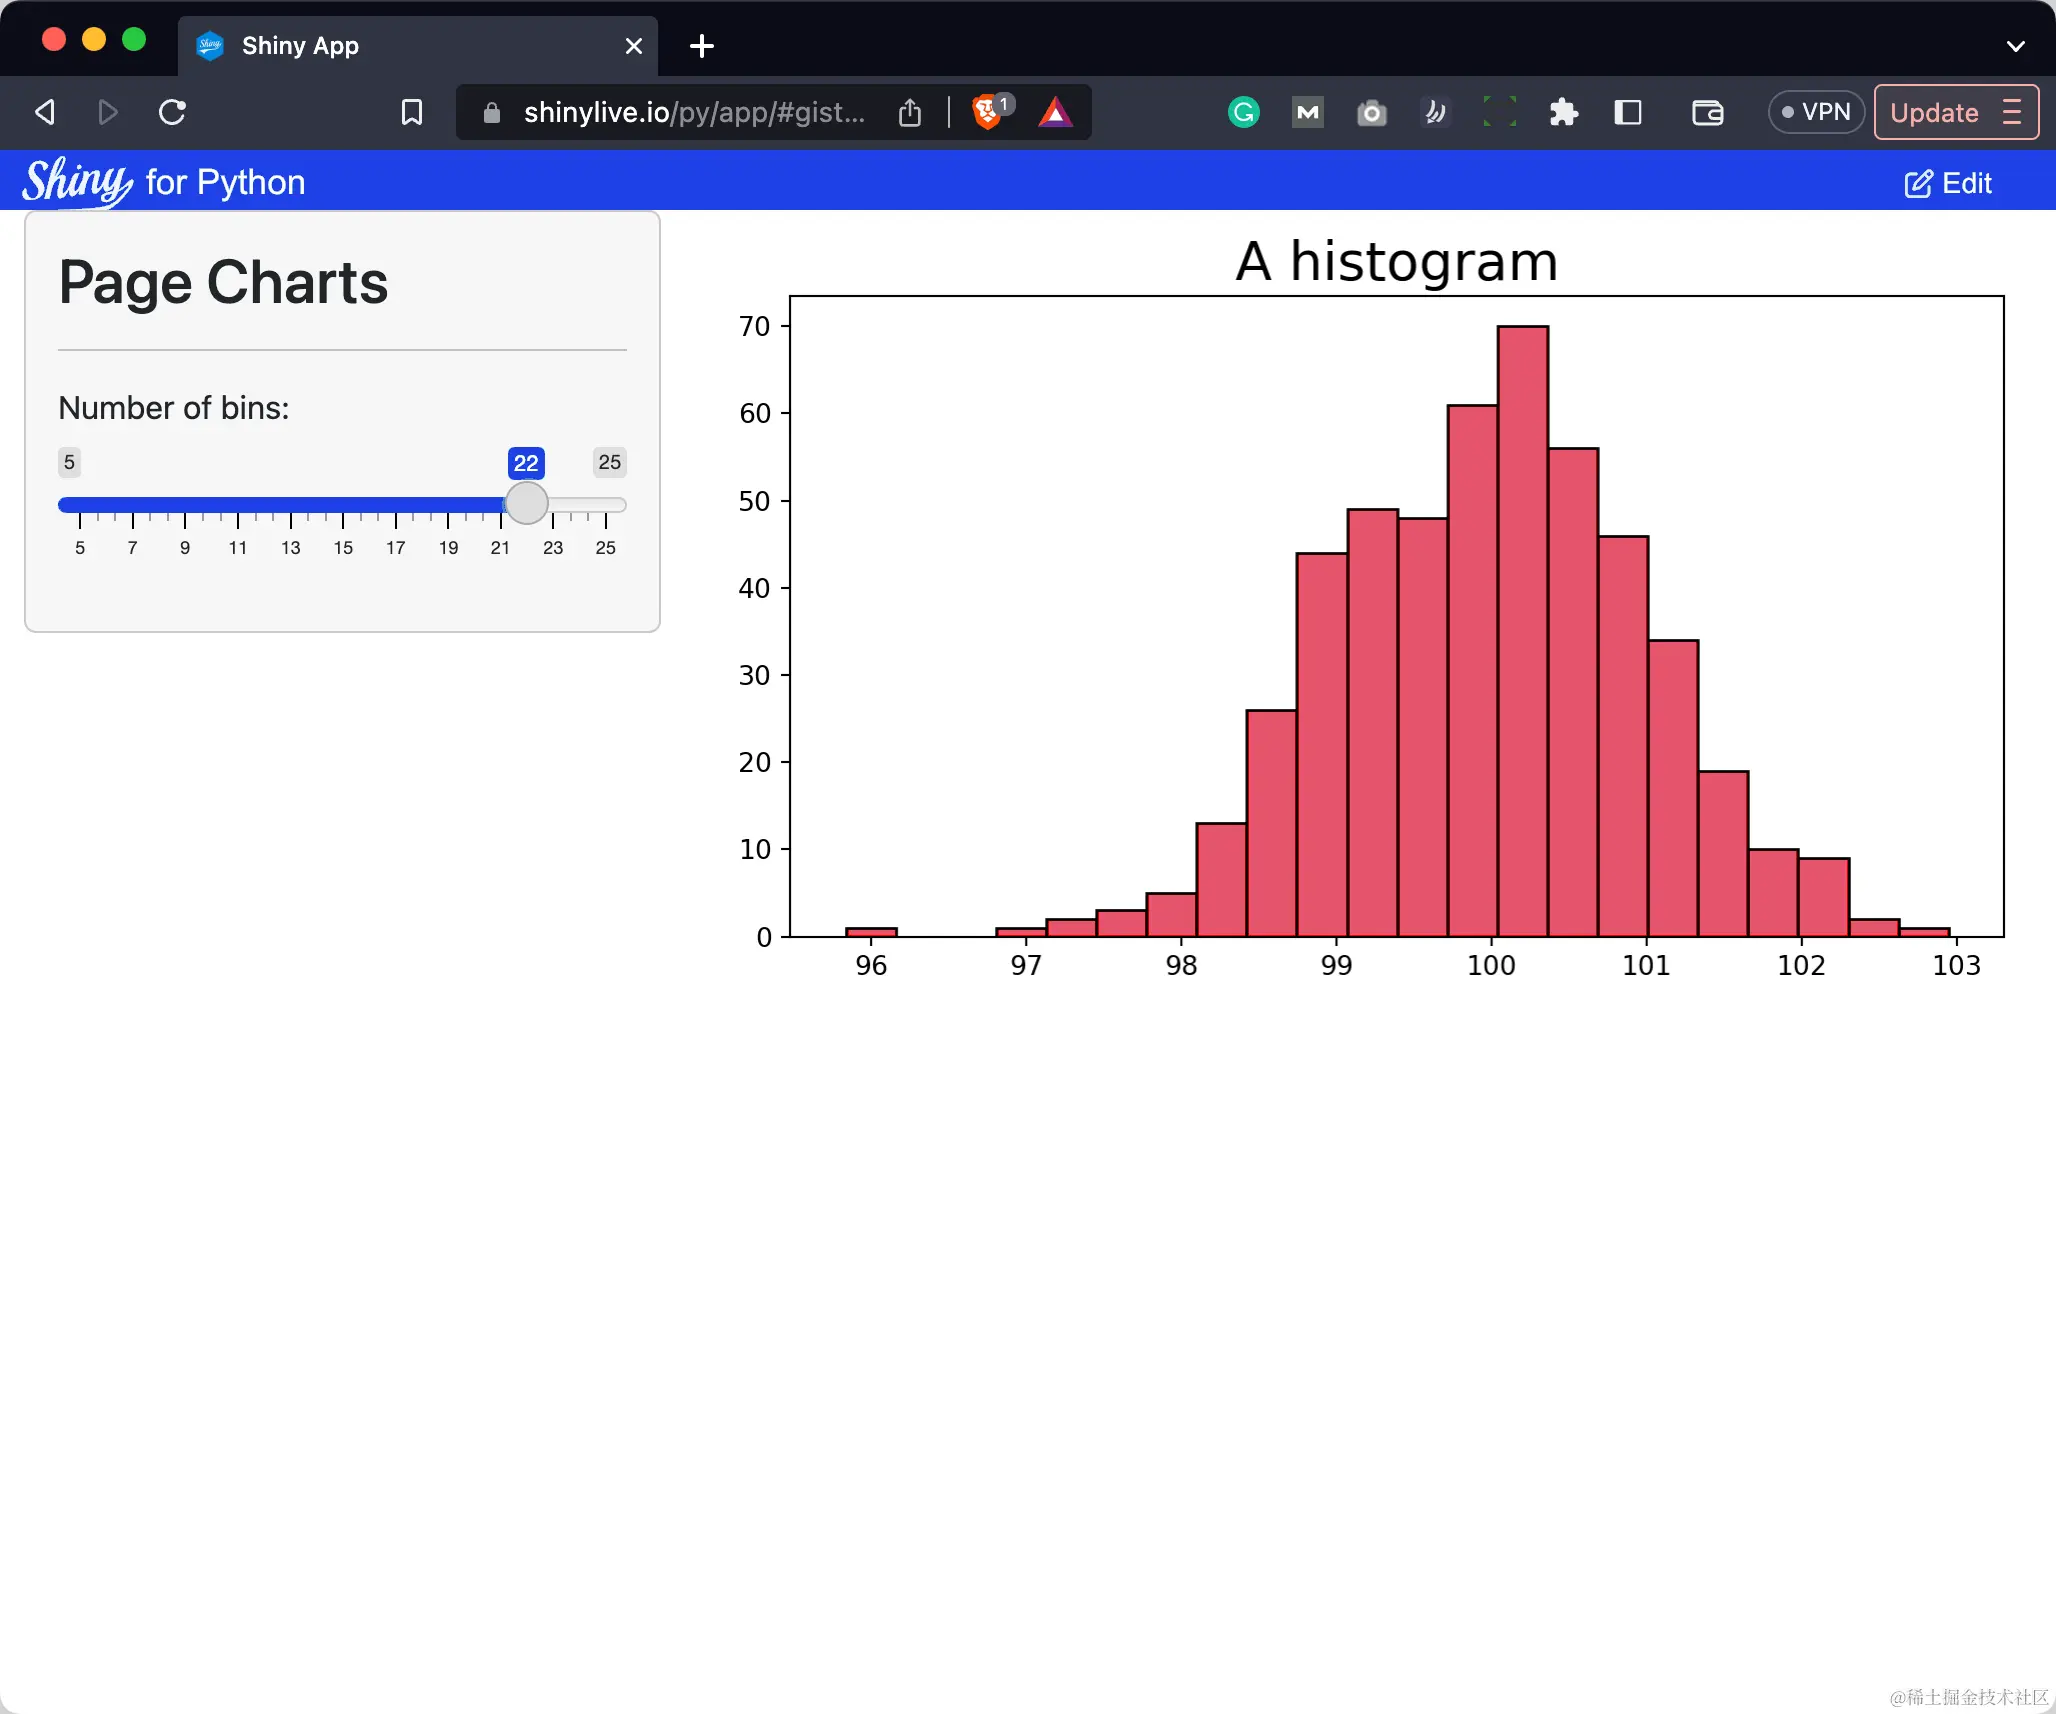Image resolution: width=2056 pixels, height=1714 pixels.
Task: Reload the Shiny App page
Action: (172, 112)
